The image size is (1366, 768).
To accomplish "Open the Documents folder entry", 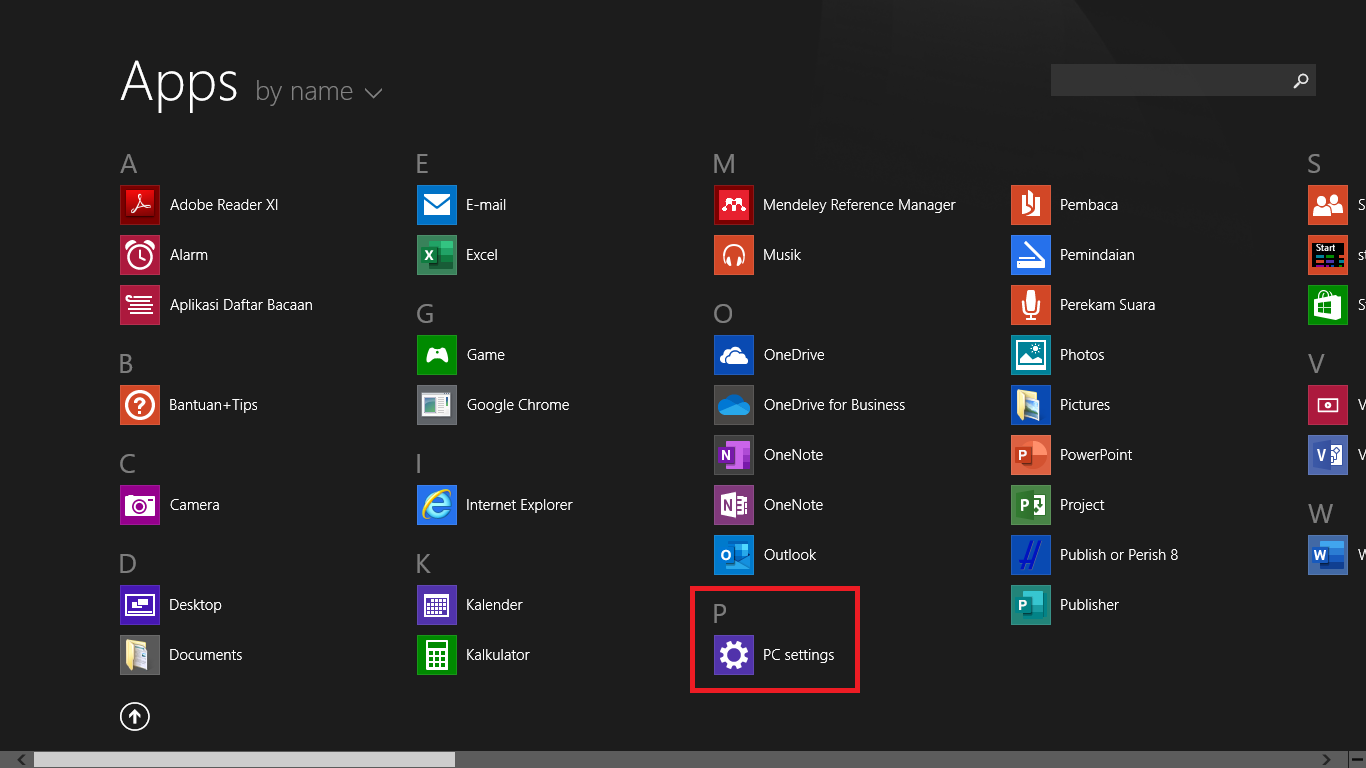I will [x=181, y=655].
